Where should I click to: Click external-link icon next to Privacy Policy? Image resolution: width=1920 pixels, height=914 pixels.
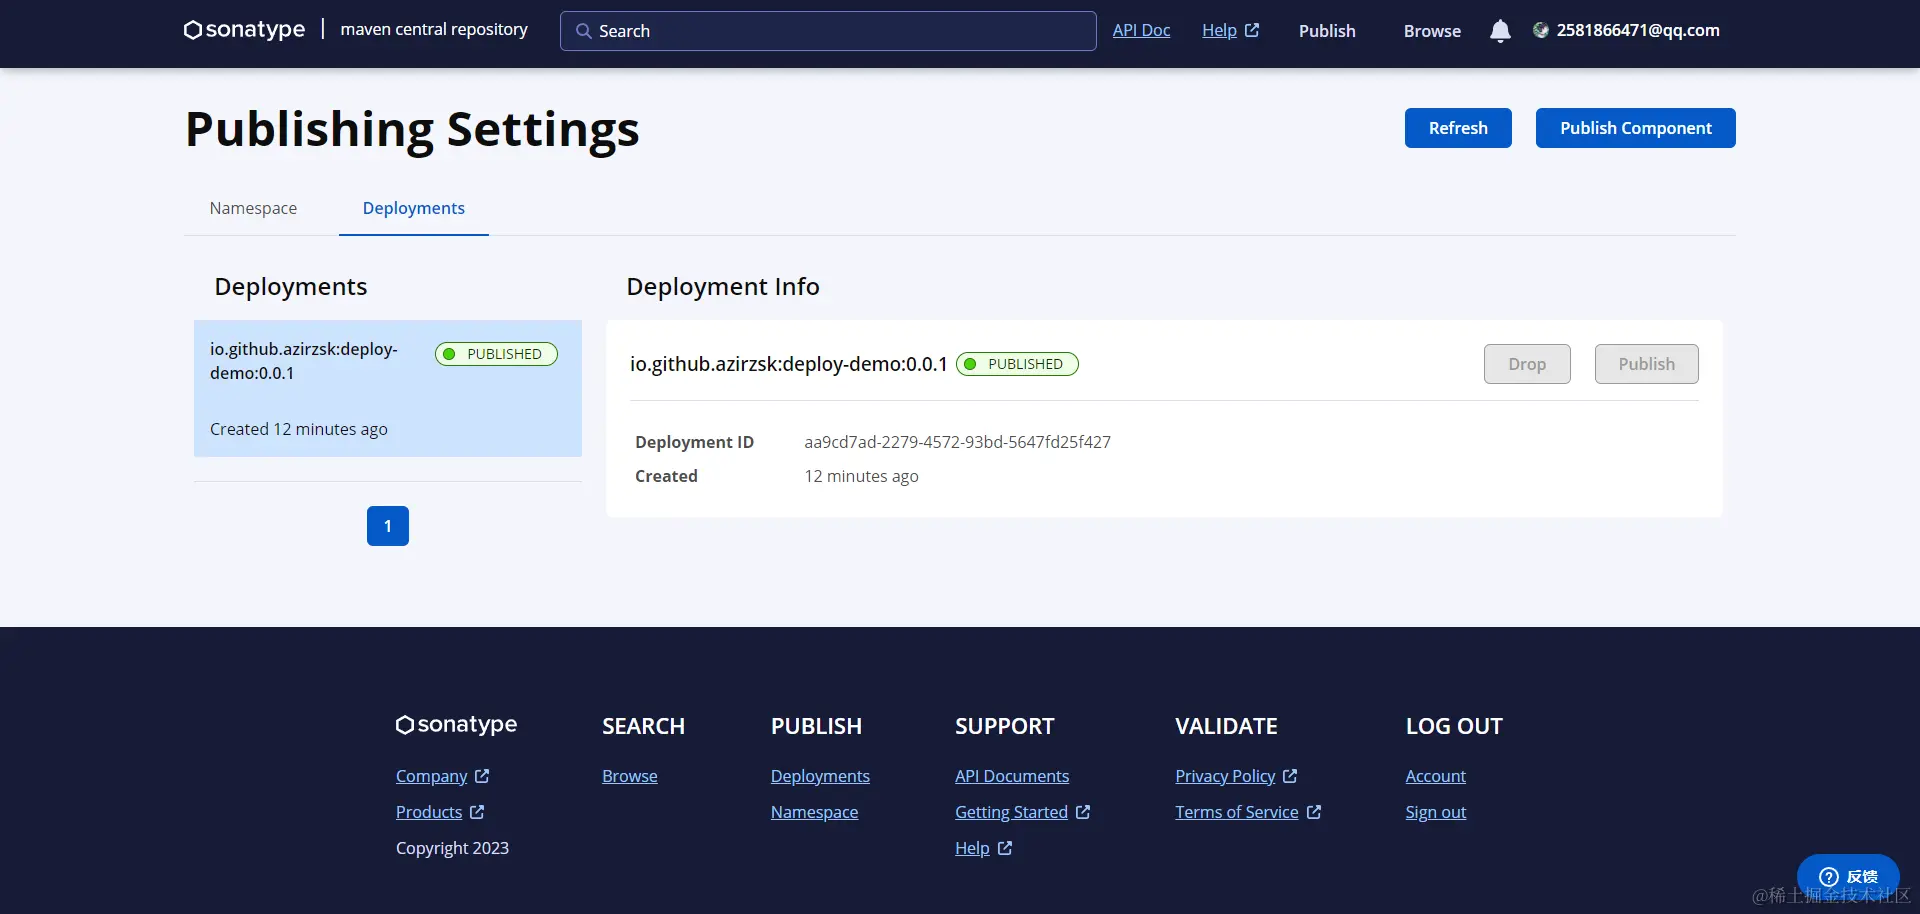coord(1290,776)
